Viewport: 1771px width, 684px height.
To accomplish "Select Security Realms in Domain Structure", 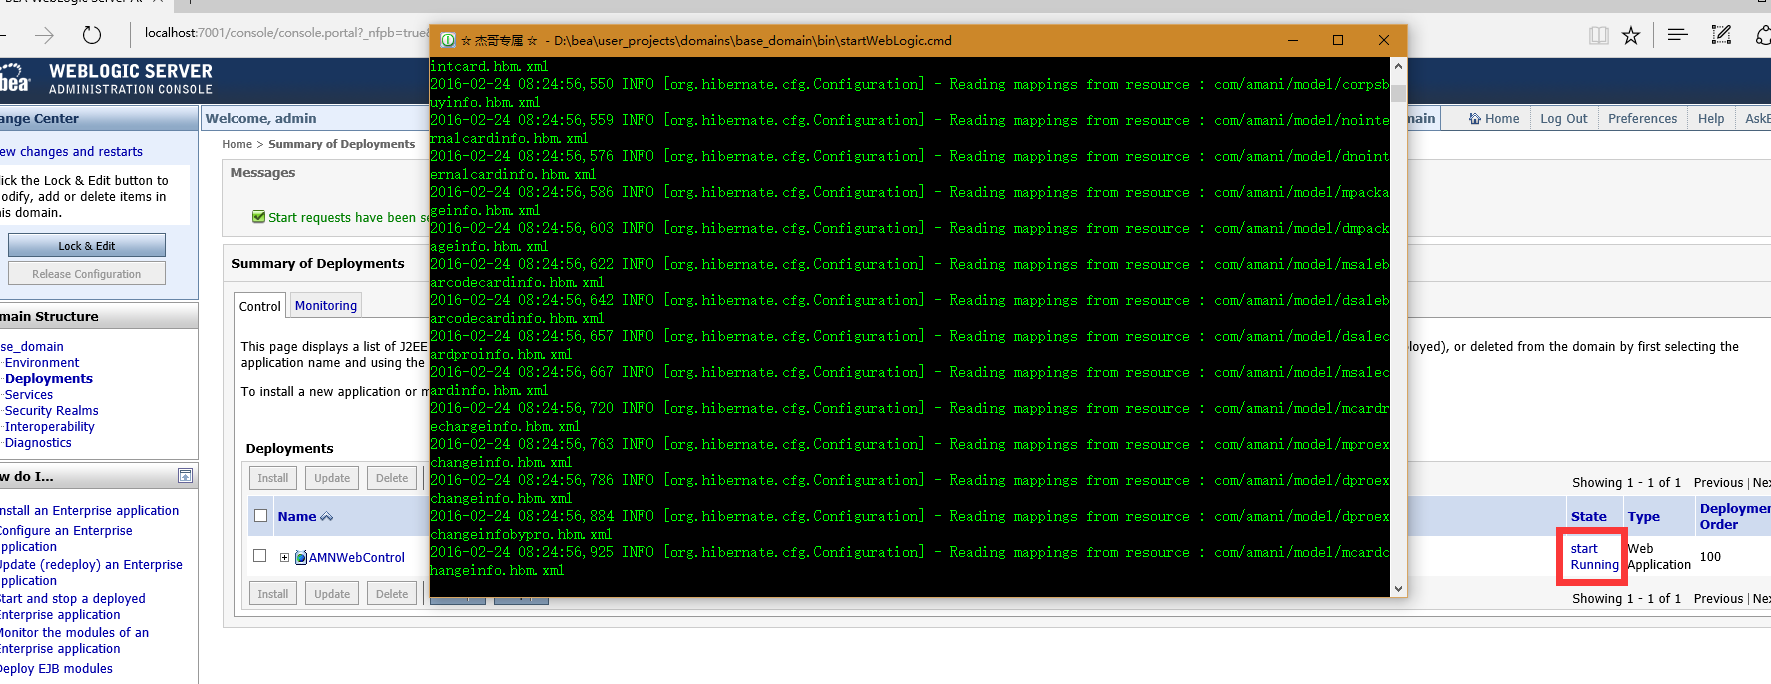I will tap(52, 411).
